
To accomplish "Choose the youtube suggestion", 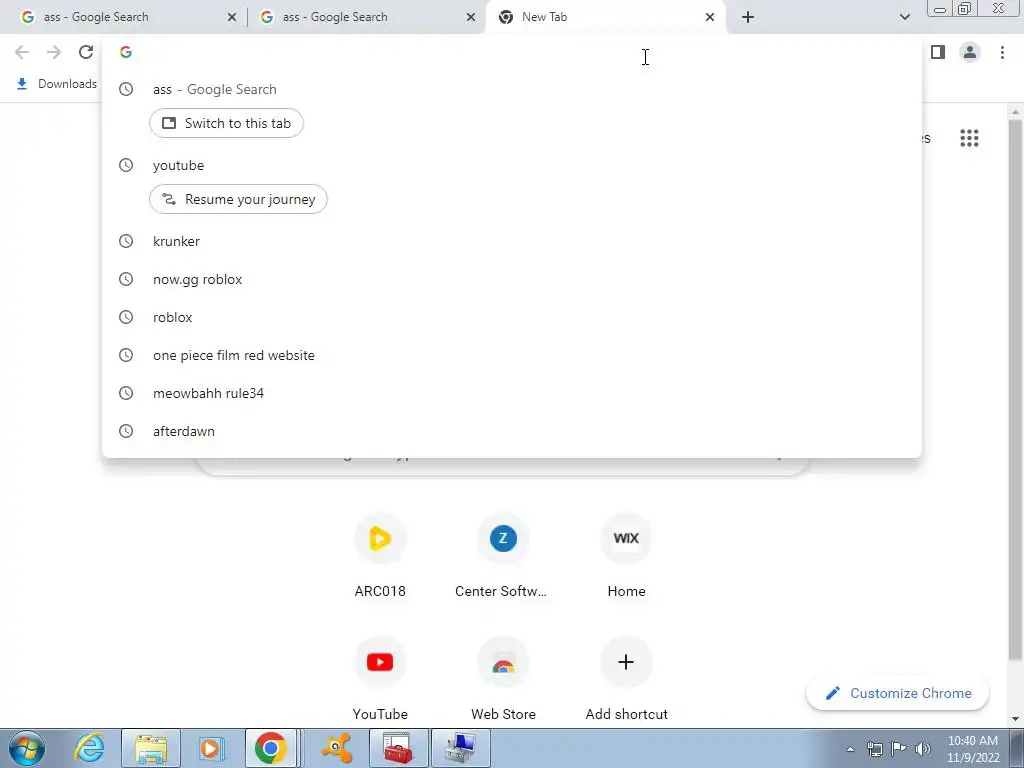I will point(512,165).
